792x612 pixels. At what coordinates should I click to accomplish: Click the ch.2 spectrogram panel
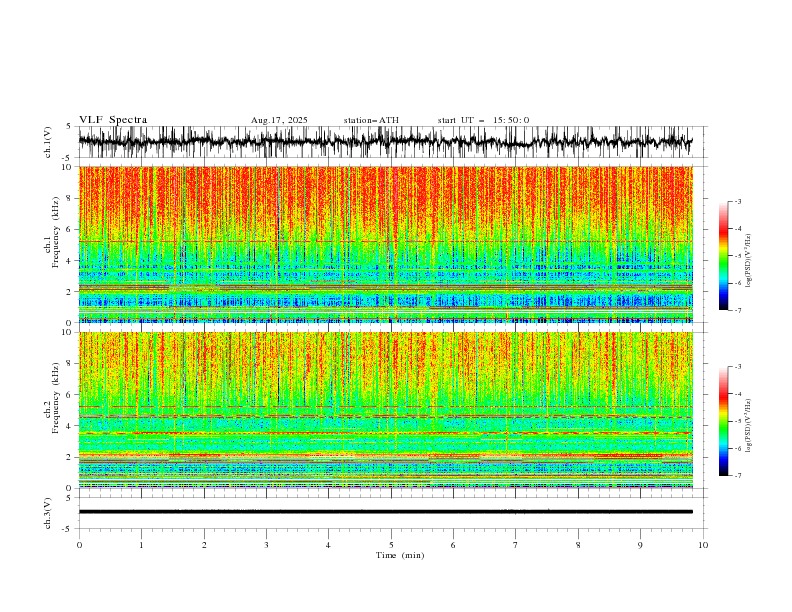click(x=385, y=410)
